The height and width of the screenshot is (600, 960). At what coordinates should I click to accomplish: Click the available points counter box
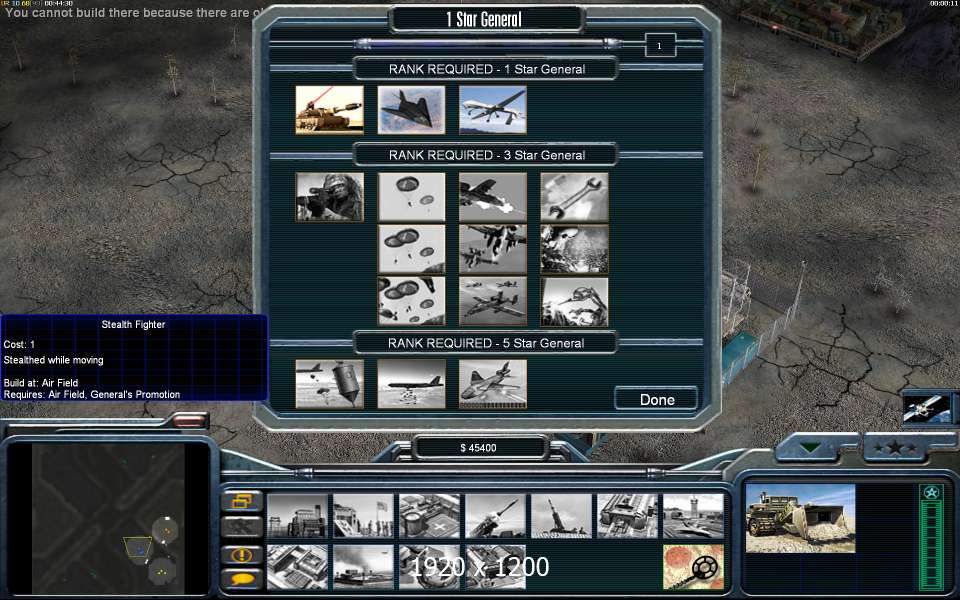(659, 45)
